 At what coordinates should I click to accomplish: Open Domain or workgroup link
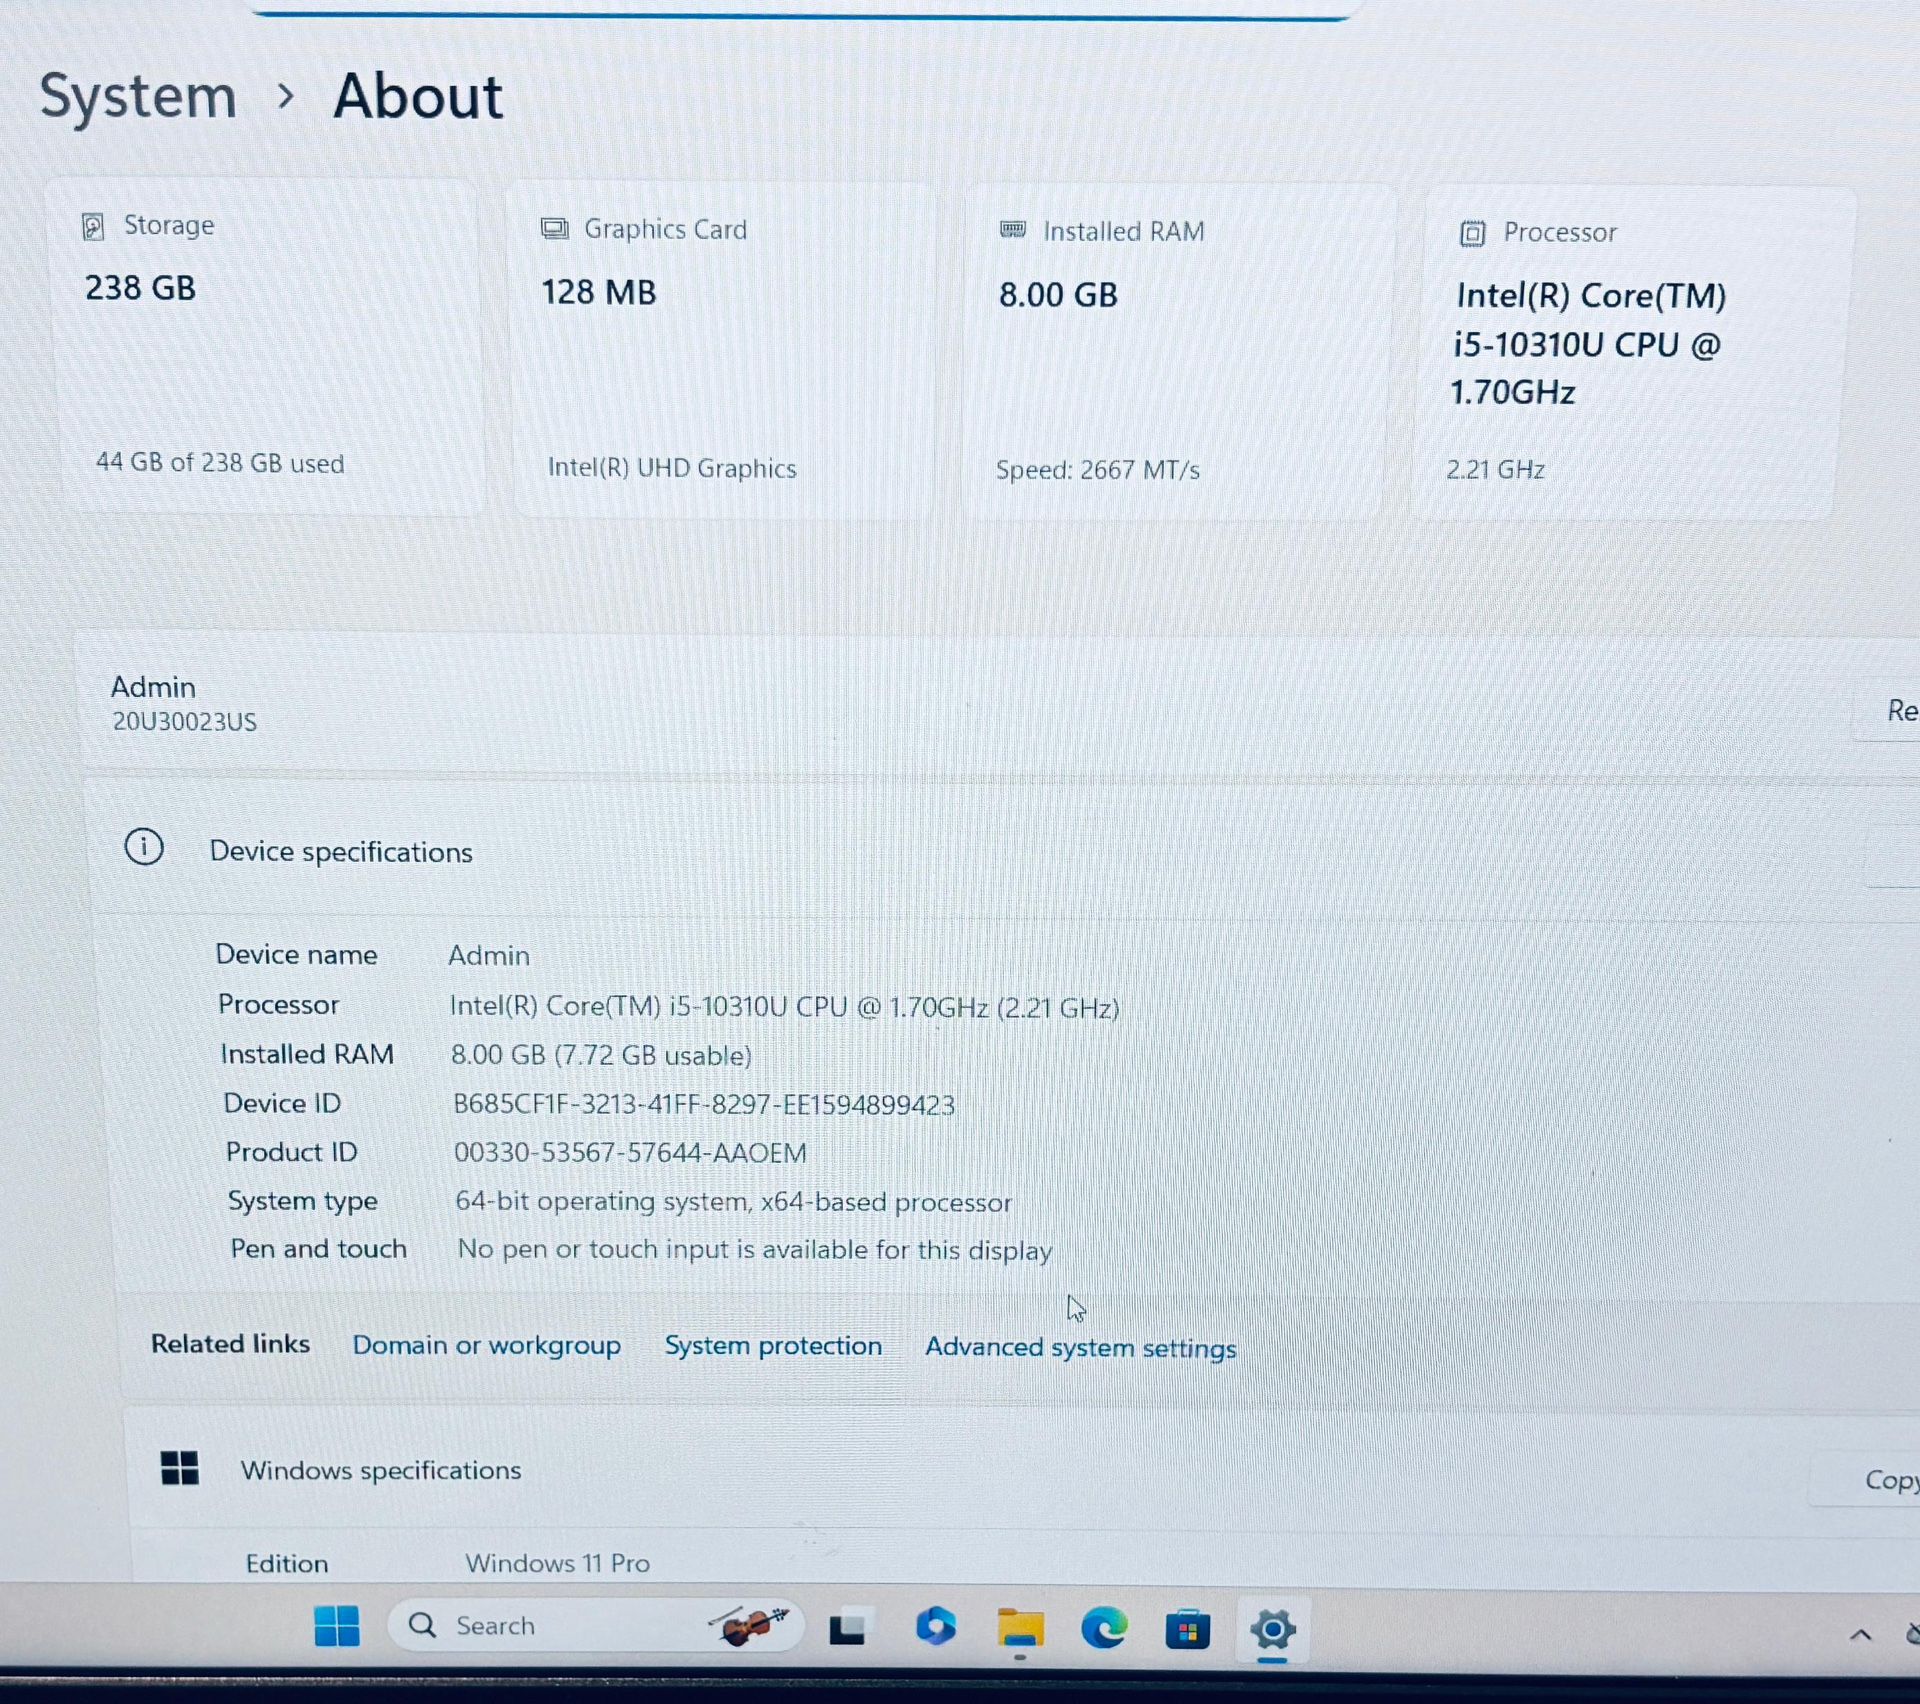tap(486, 1346)
